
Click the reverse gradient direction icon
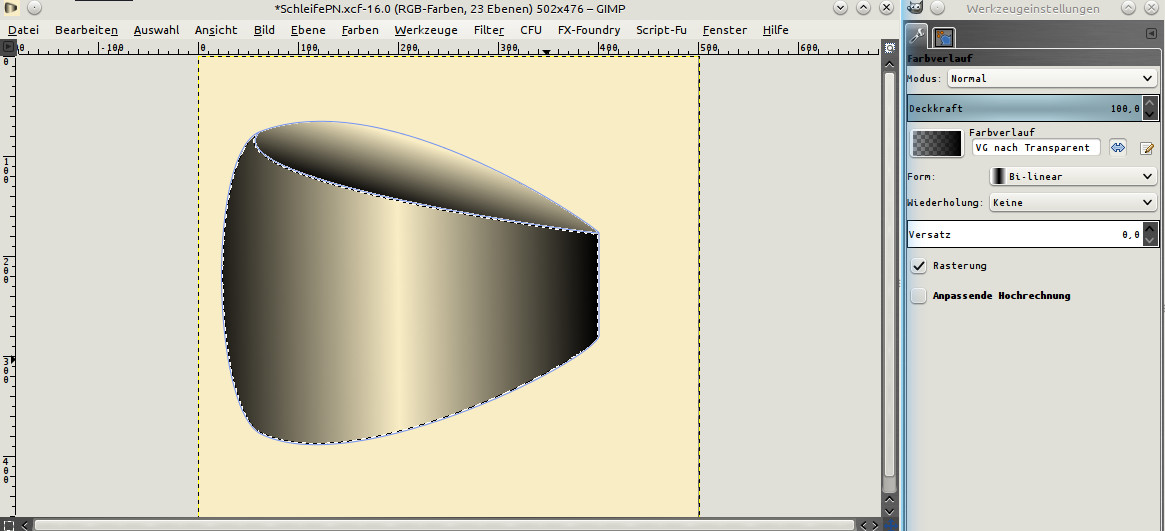(1118, 148)
